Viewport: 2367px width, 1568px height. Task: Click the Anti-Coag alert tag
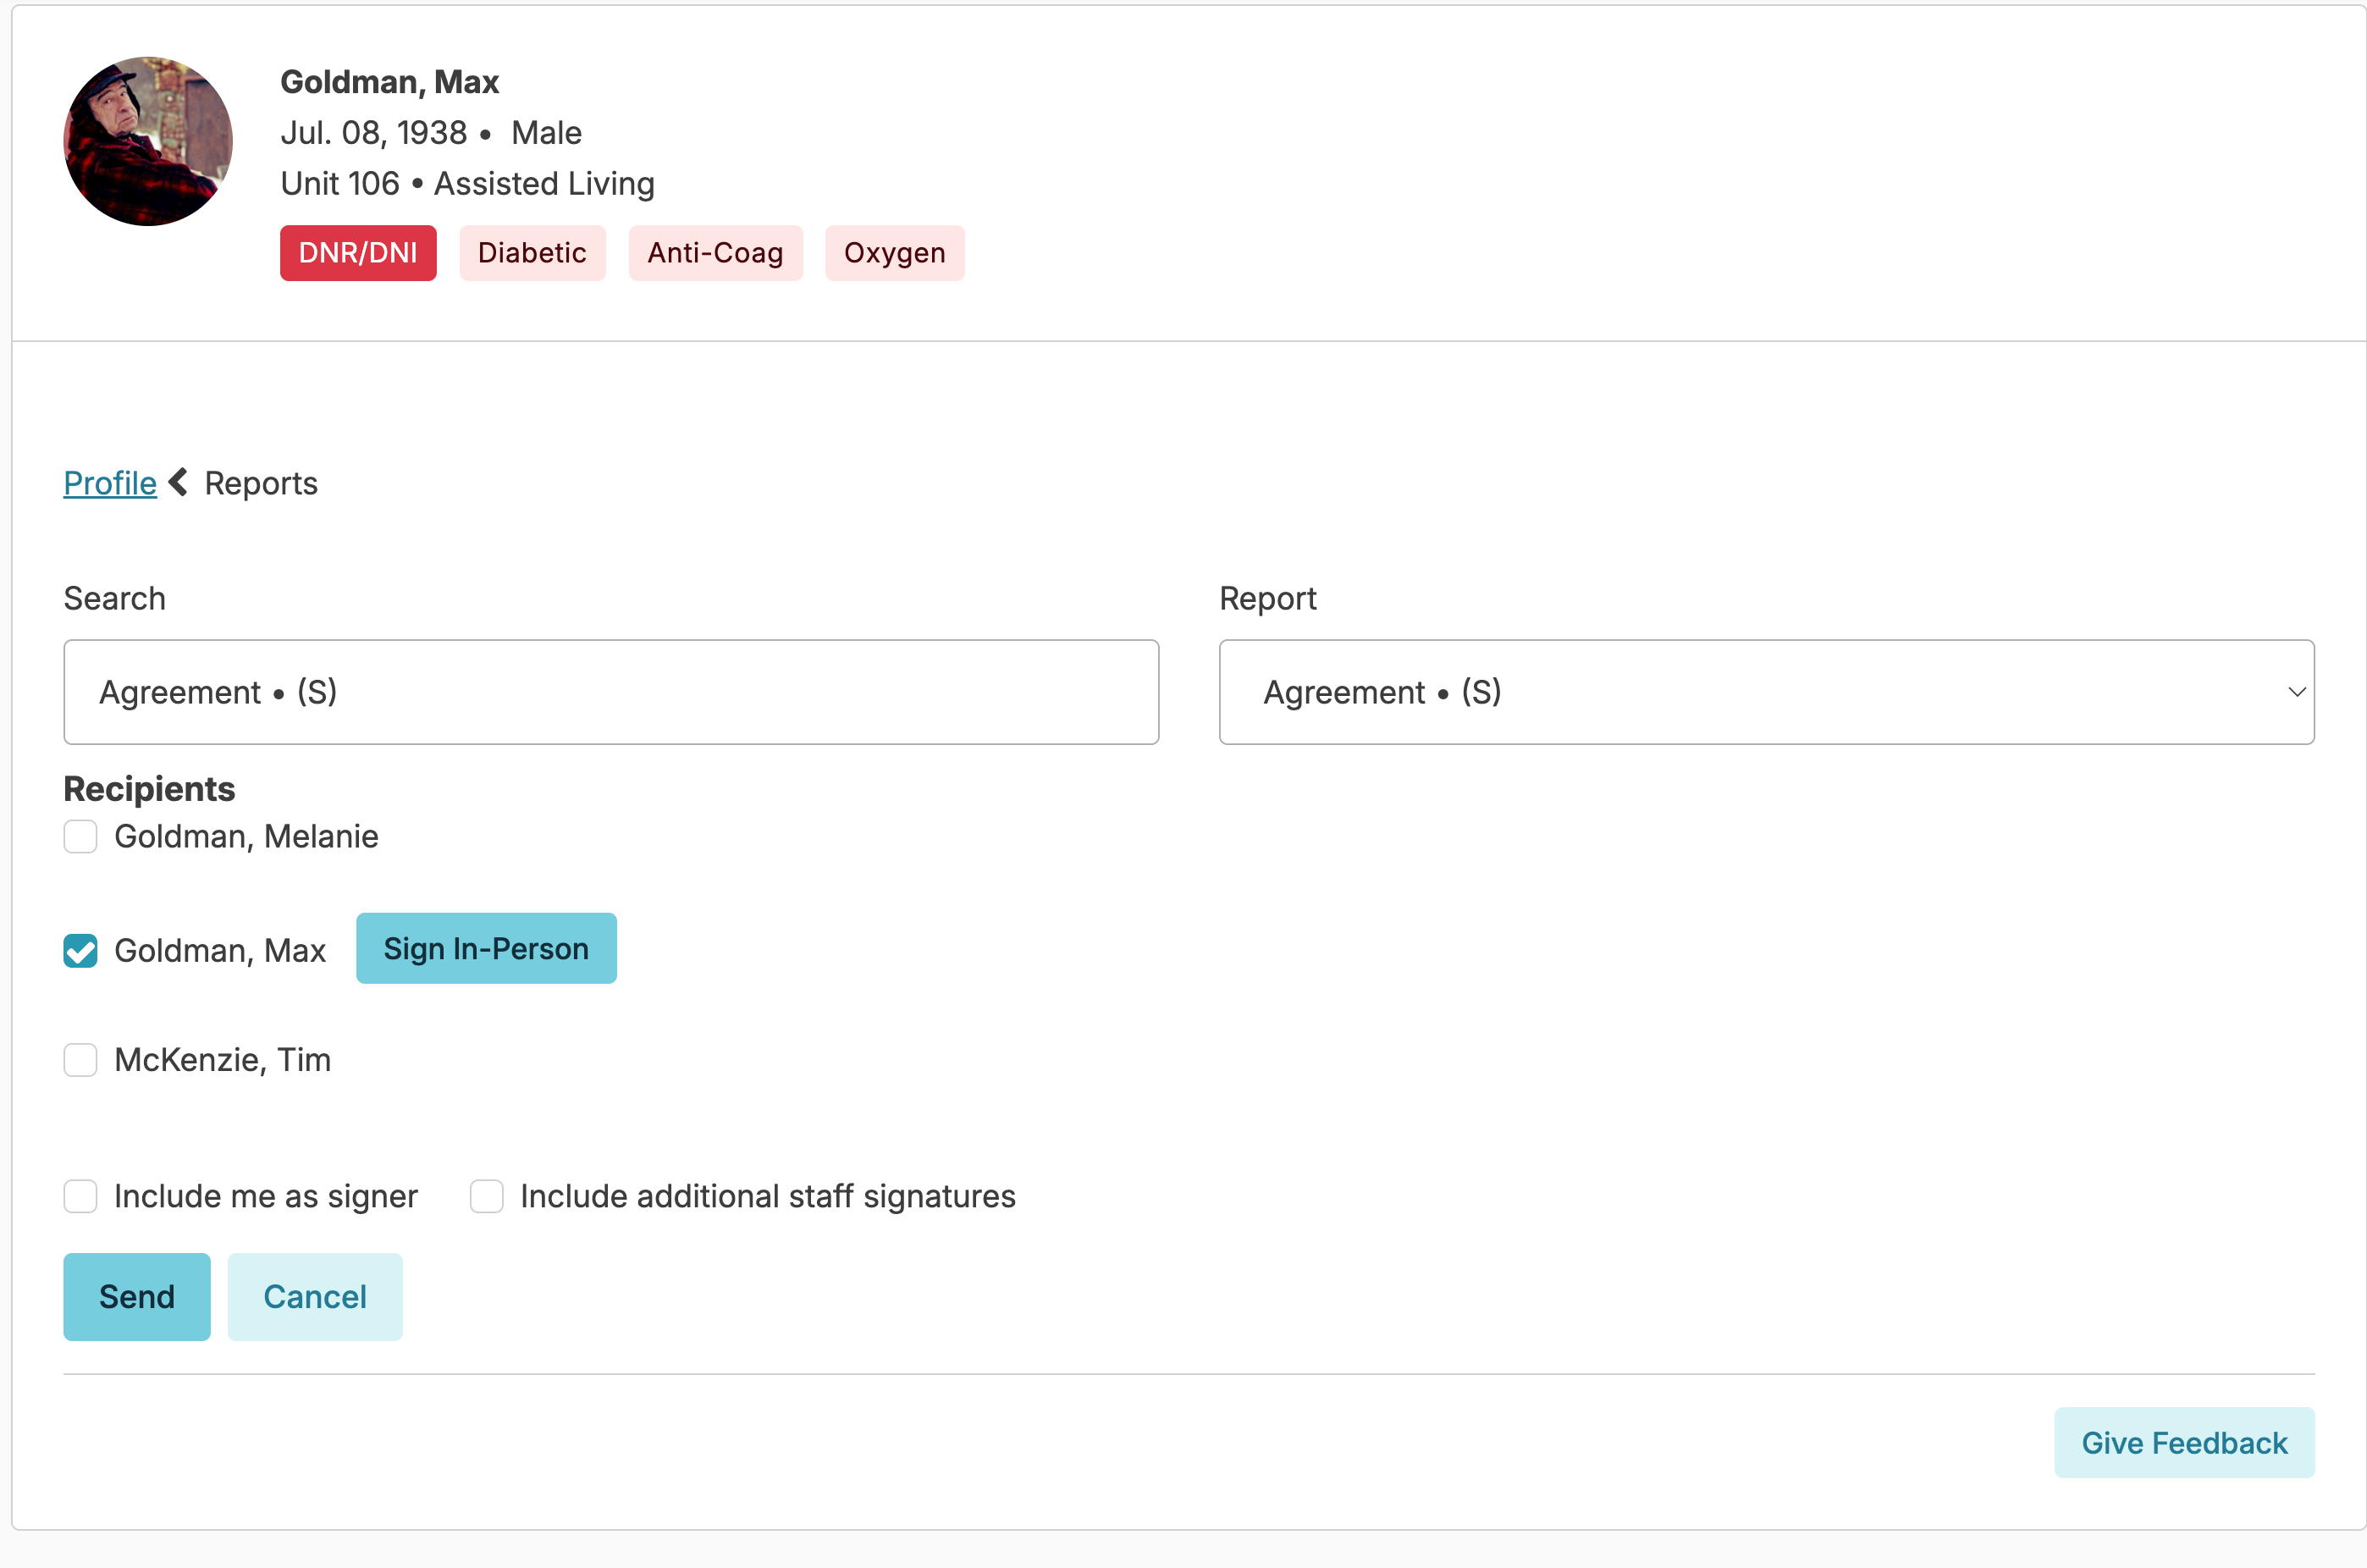pyautogui.click(x=714, y=253)
